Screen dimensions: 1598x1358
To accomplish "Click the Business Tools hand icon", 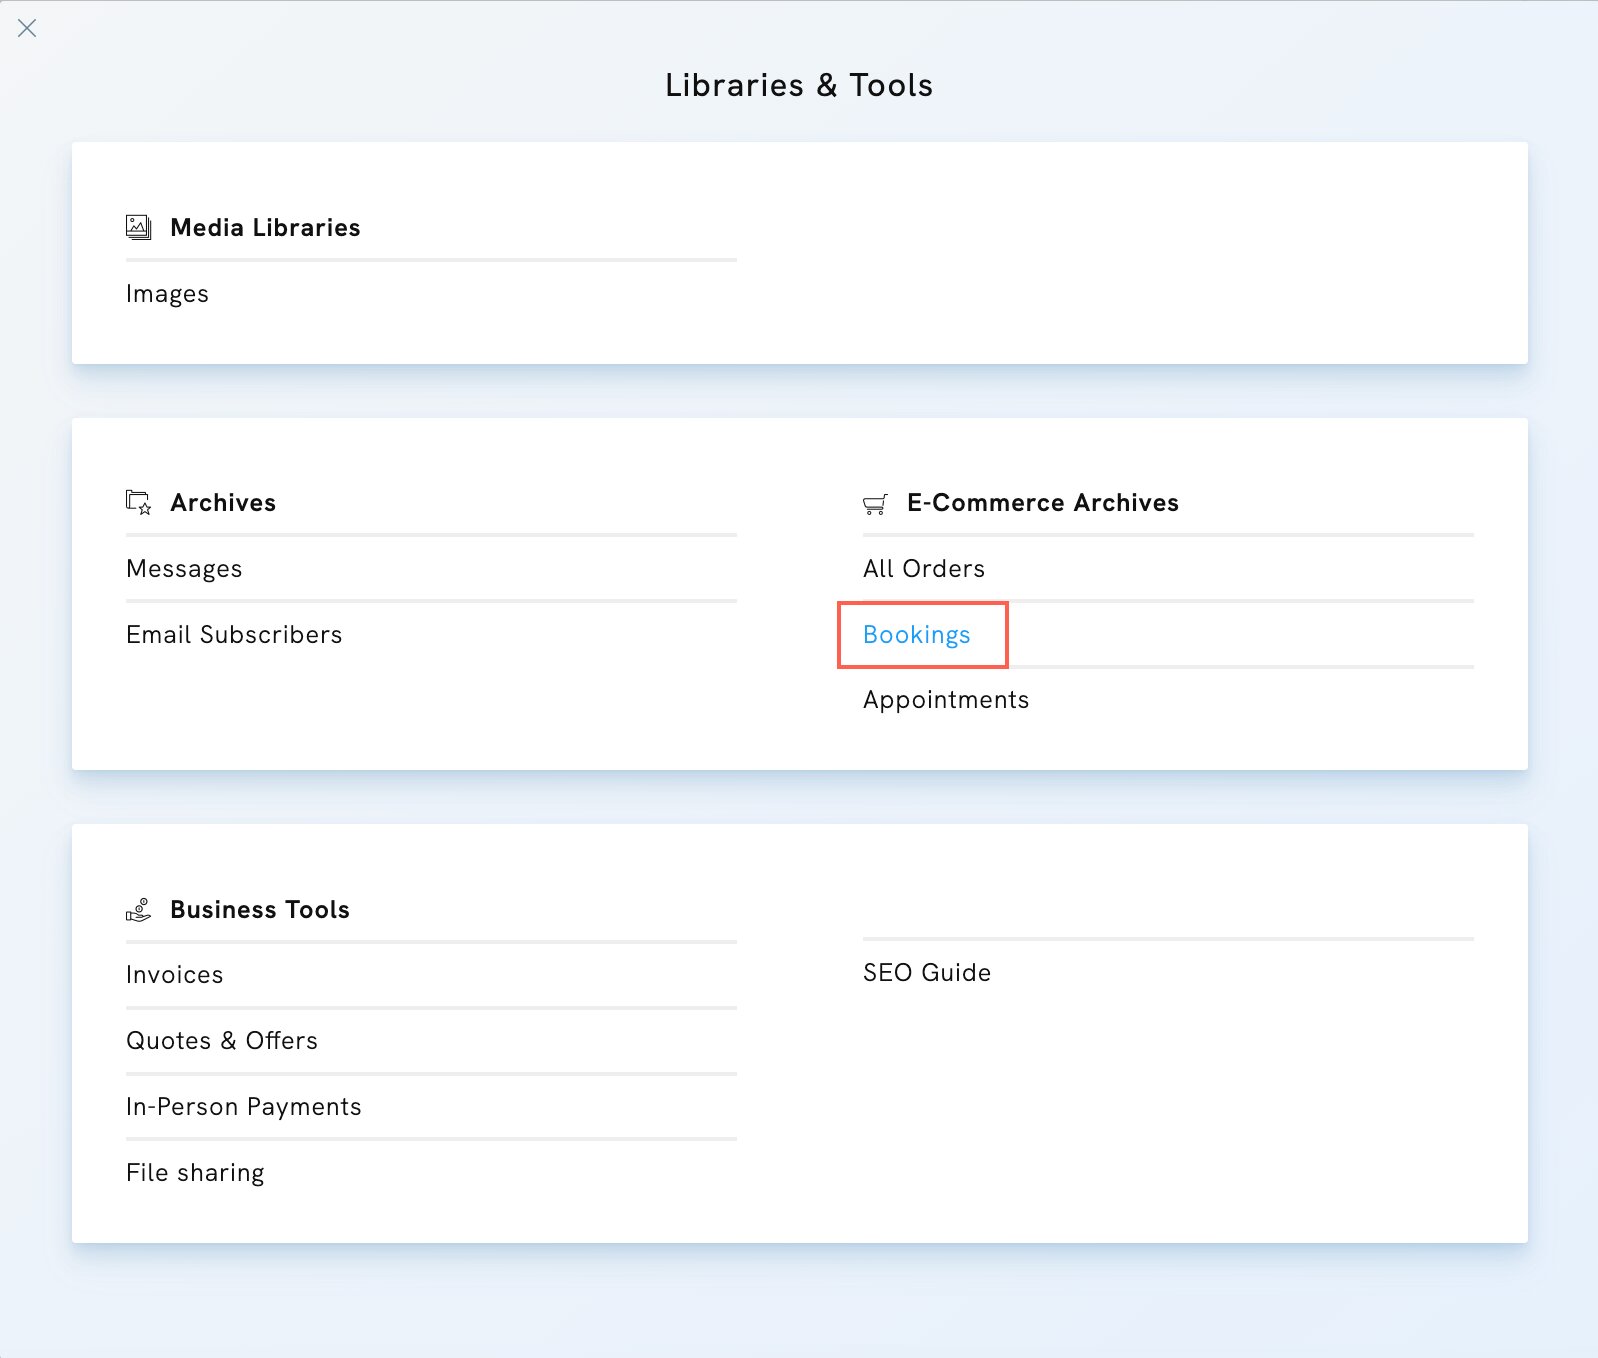I will tap(138, 909).
